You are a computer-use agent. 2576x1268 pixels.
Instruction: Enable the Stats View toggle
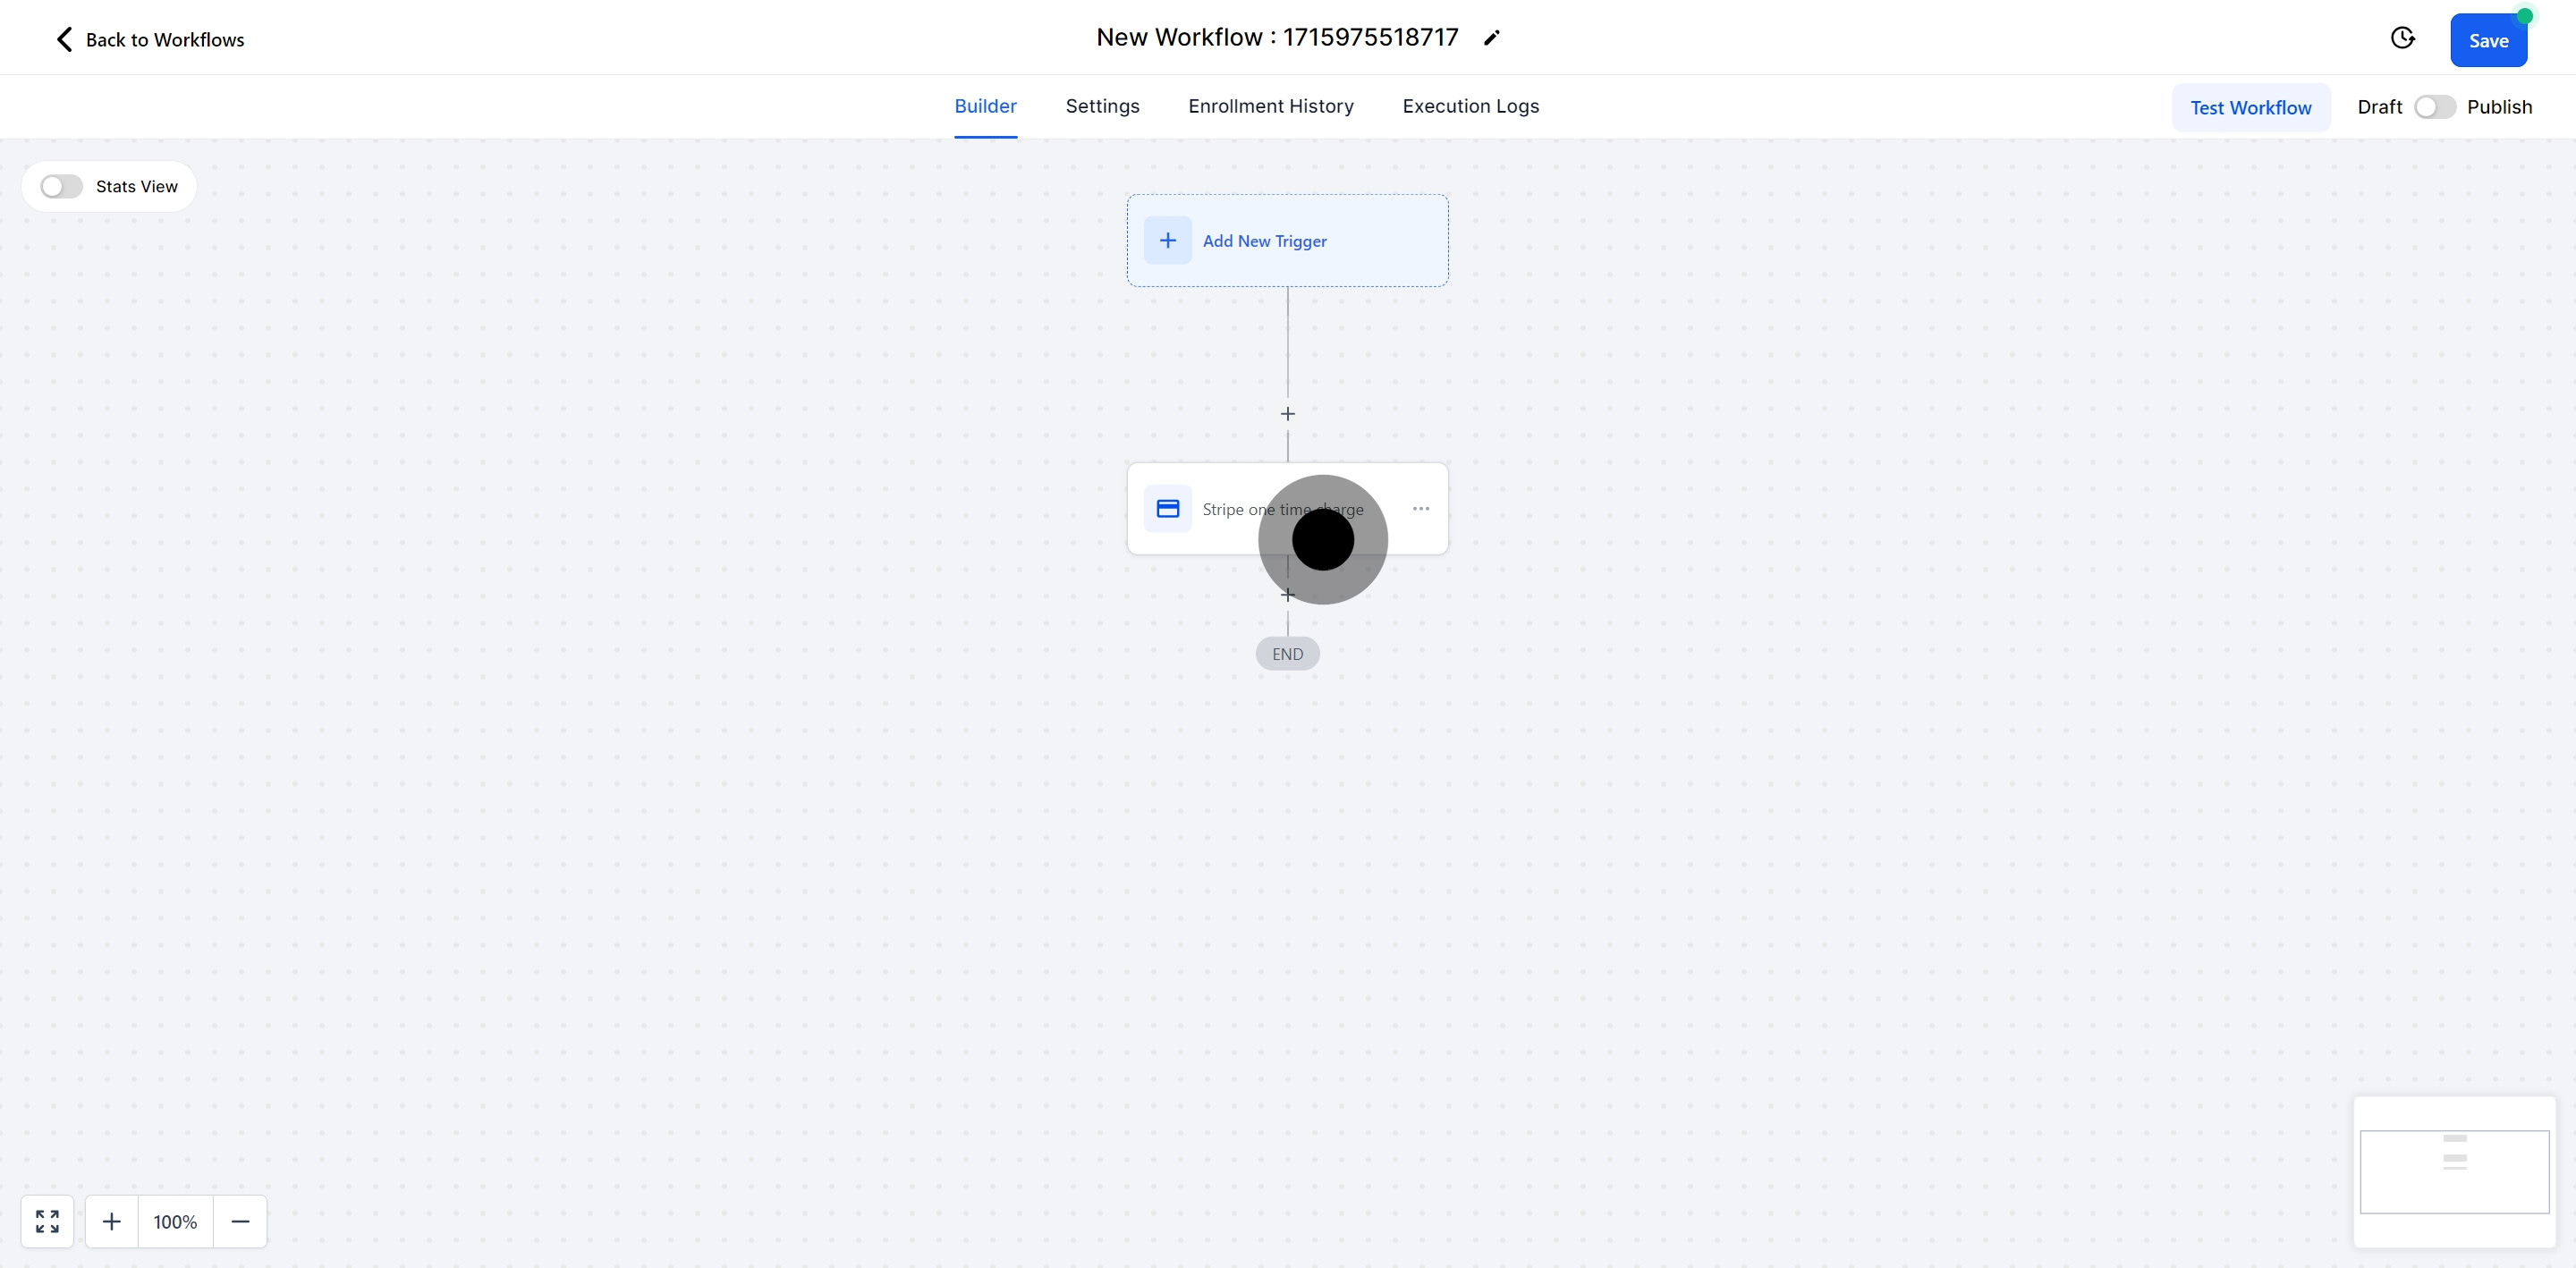[x=61, y=187]
